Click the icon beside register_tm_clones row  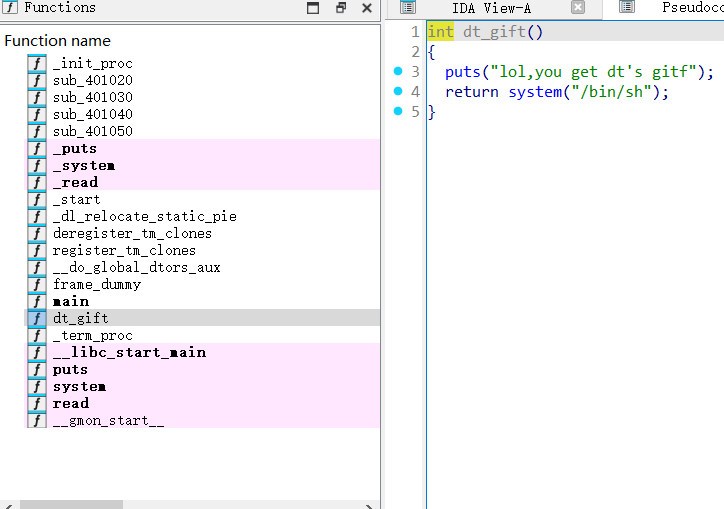click(37, 251)
